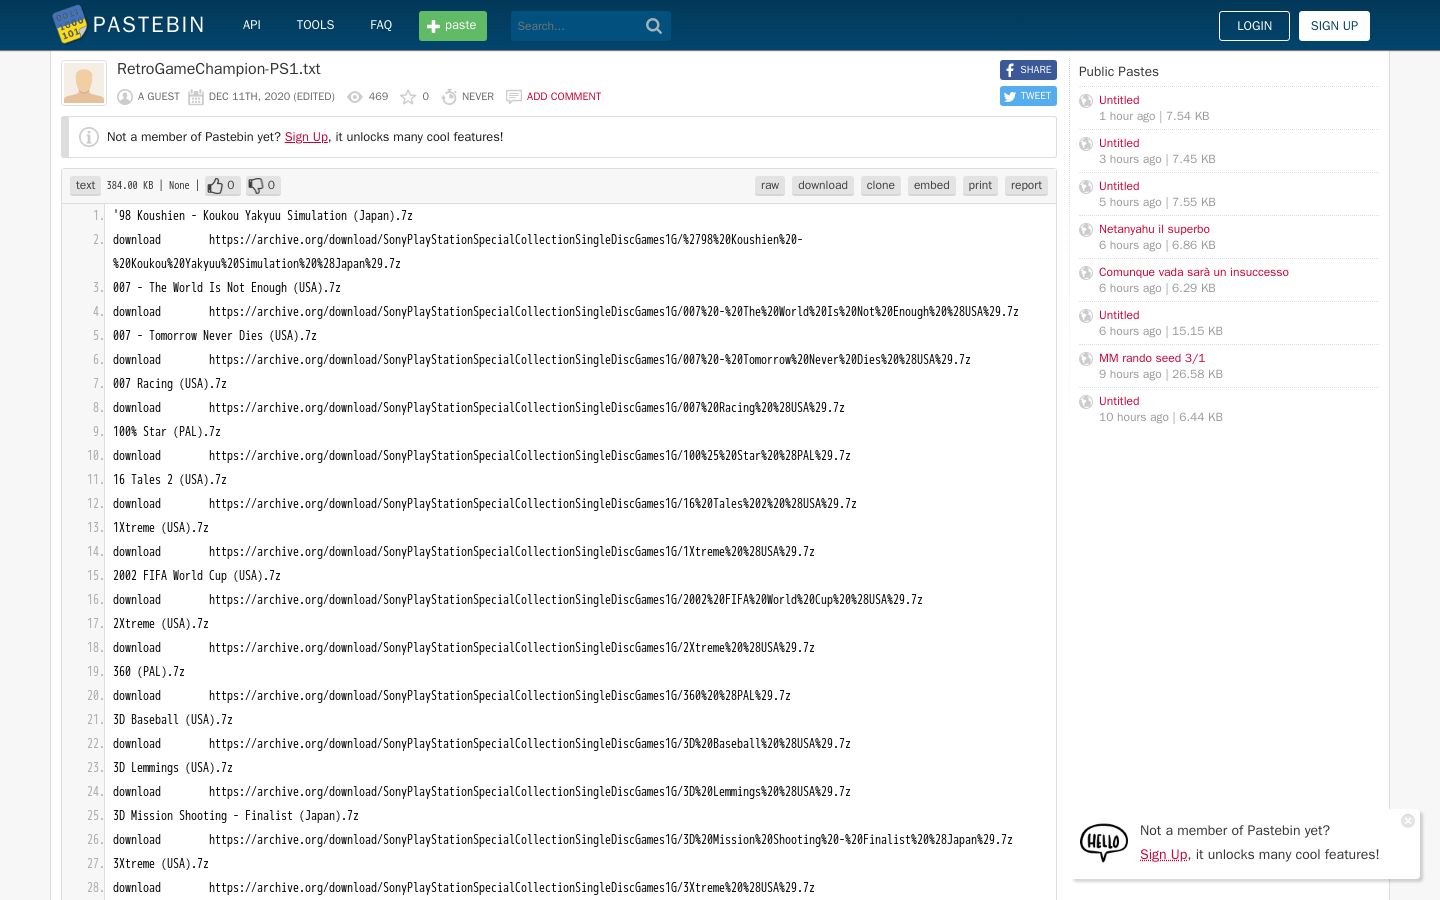Image resolution: width=1440 pixels, height=900 pixels.
Task: Clone this paste
Action: (x=881, y=186)
